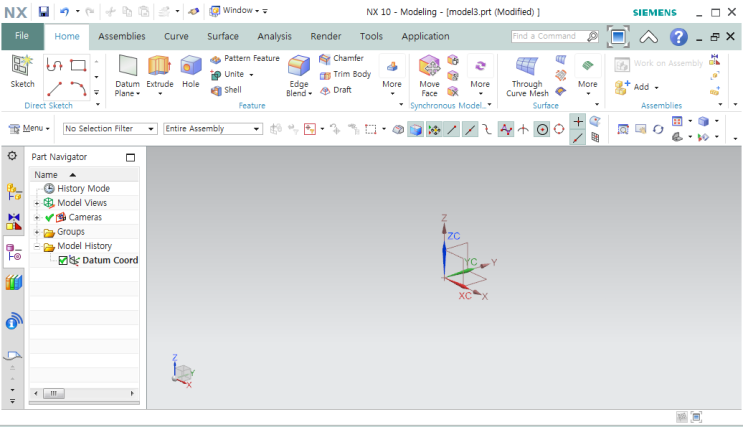
Task: Open the File tab
Action: pos(22,36)
